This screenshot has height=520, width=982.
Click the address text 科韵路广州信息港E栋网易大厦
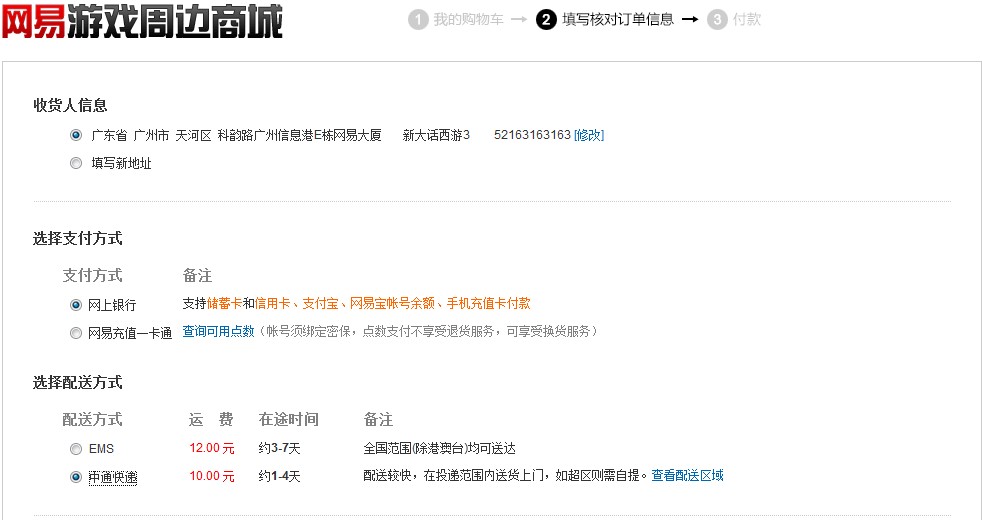click(x=299, y=135)
